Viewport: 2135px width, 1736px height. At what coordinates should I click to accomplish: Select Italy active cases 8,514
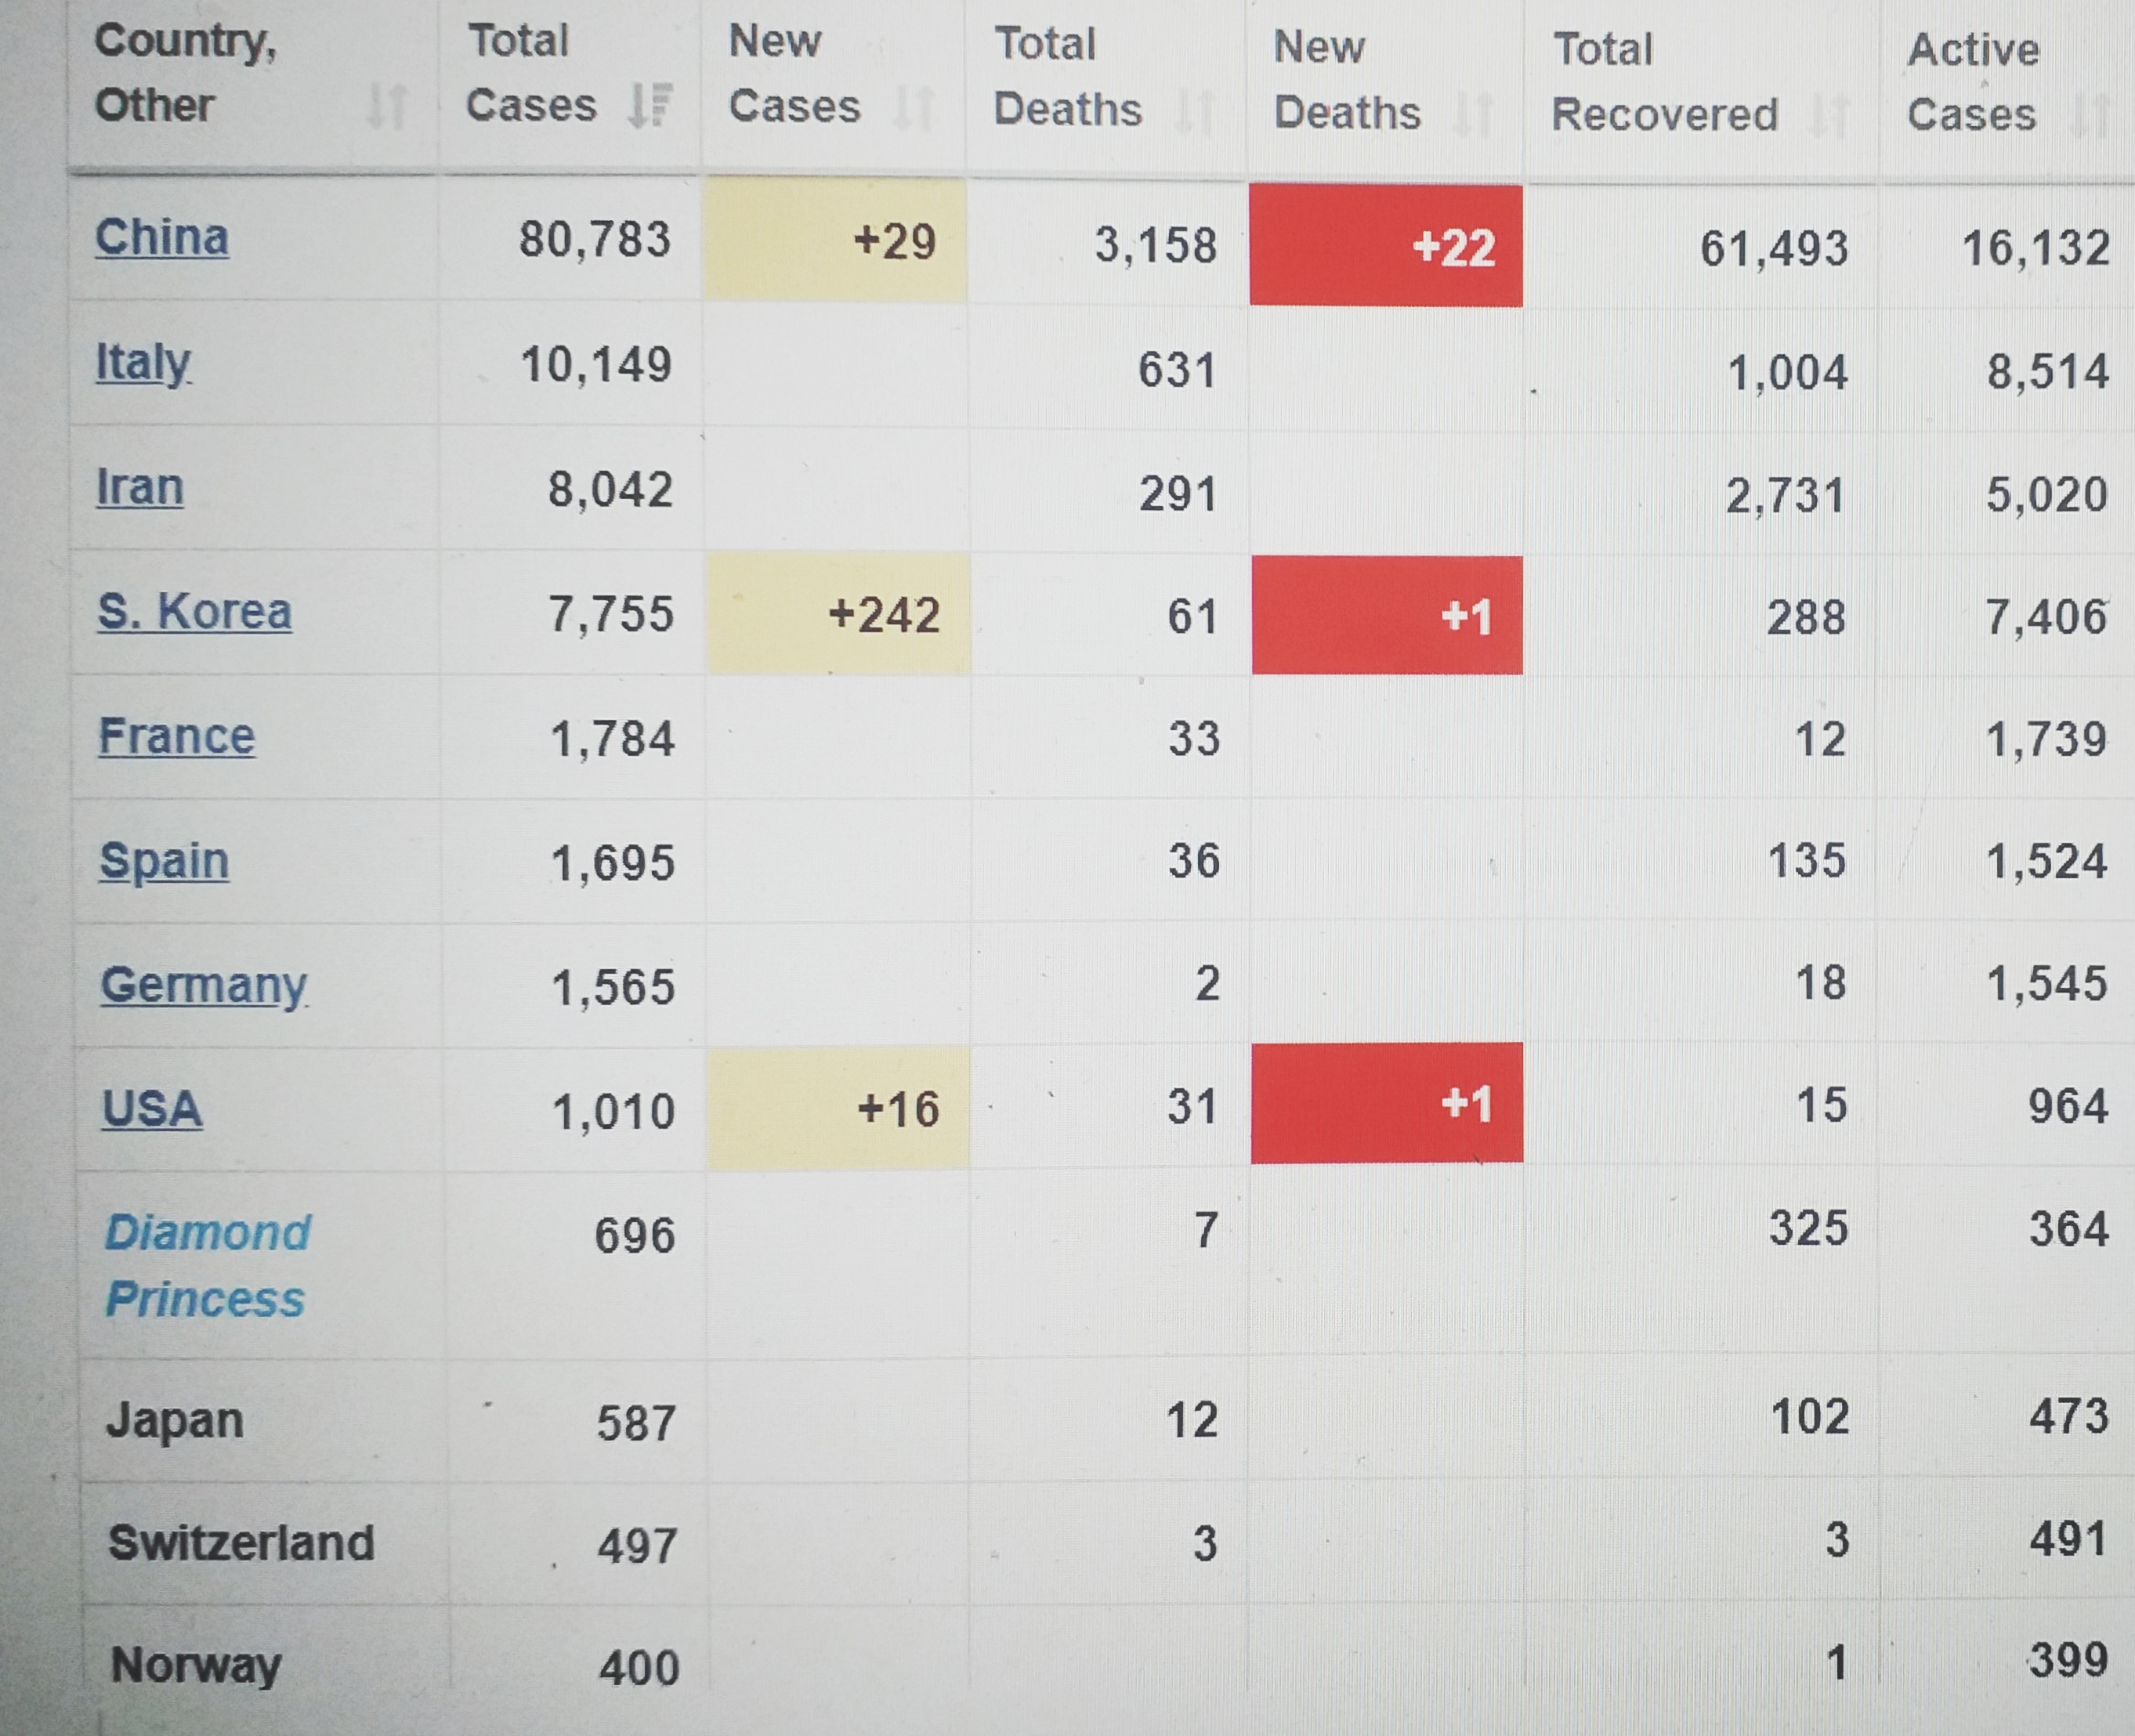pyautogui.click(x=2048, y=372)
